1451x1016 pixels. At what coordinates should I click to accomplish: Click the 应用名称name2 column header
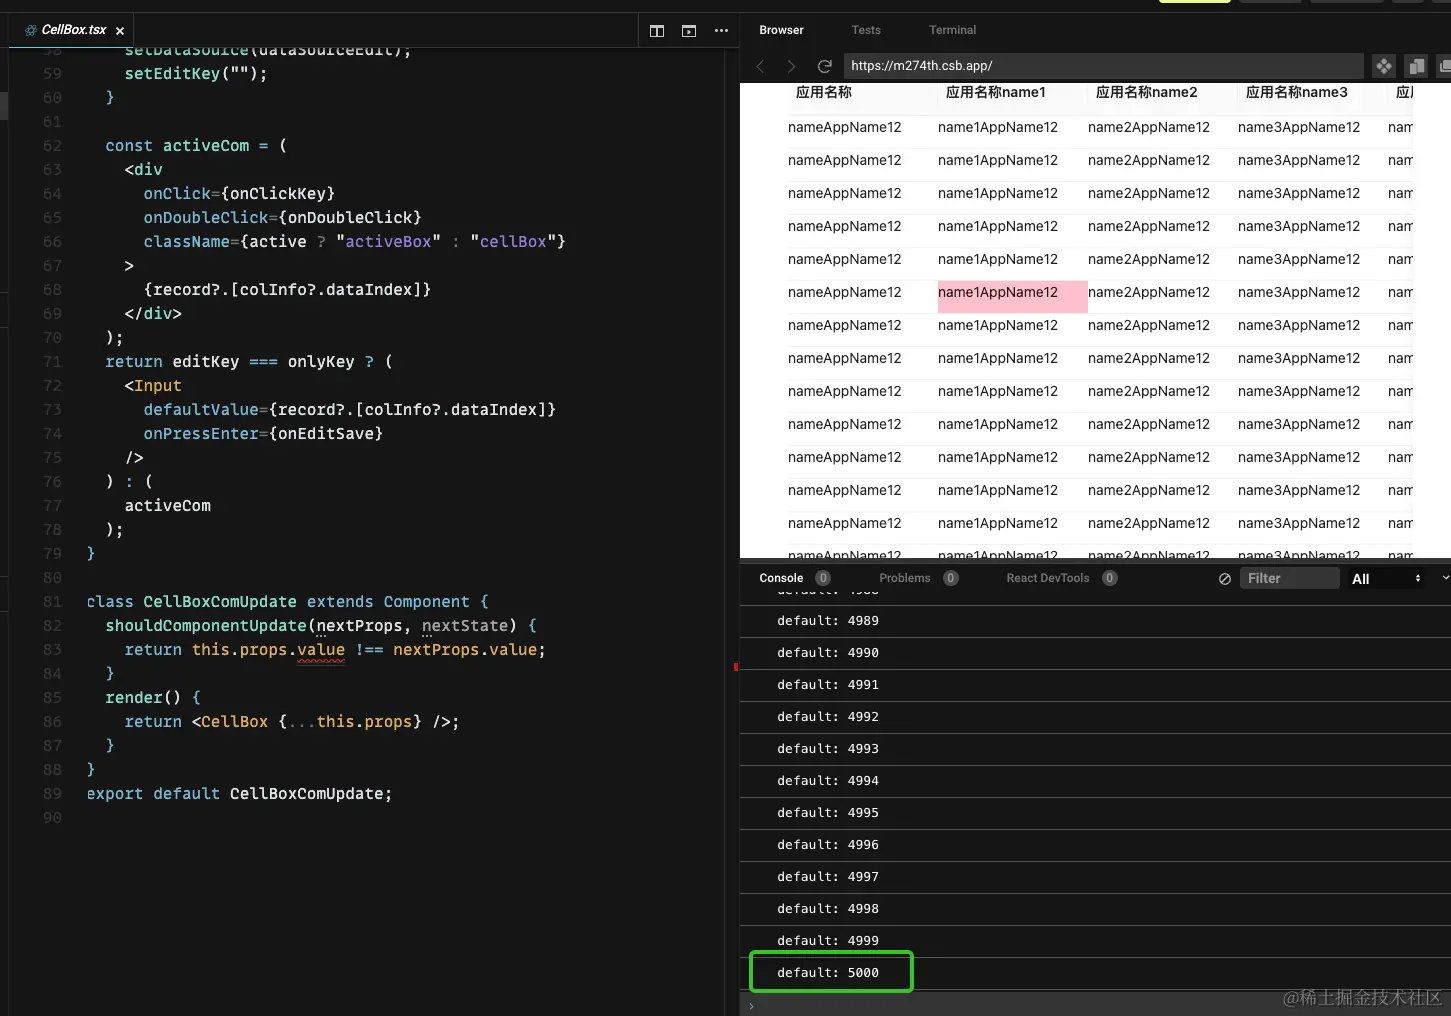[1147, 92]
